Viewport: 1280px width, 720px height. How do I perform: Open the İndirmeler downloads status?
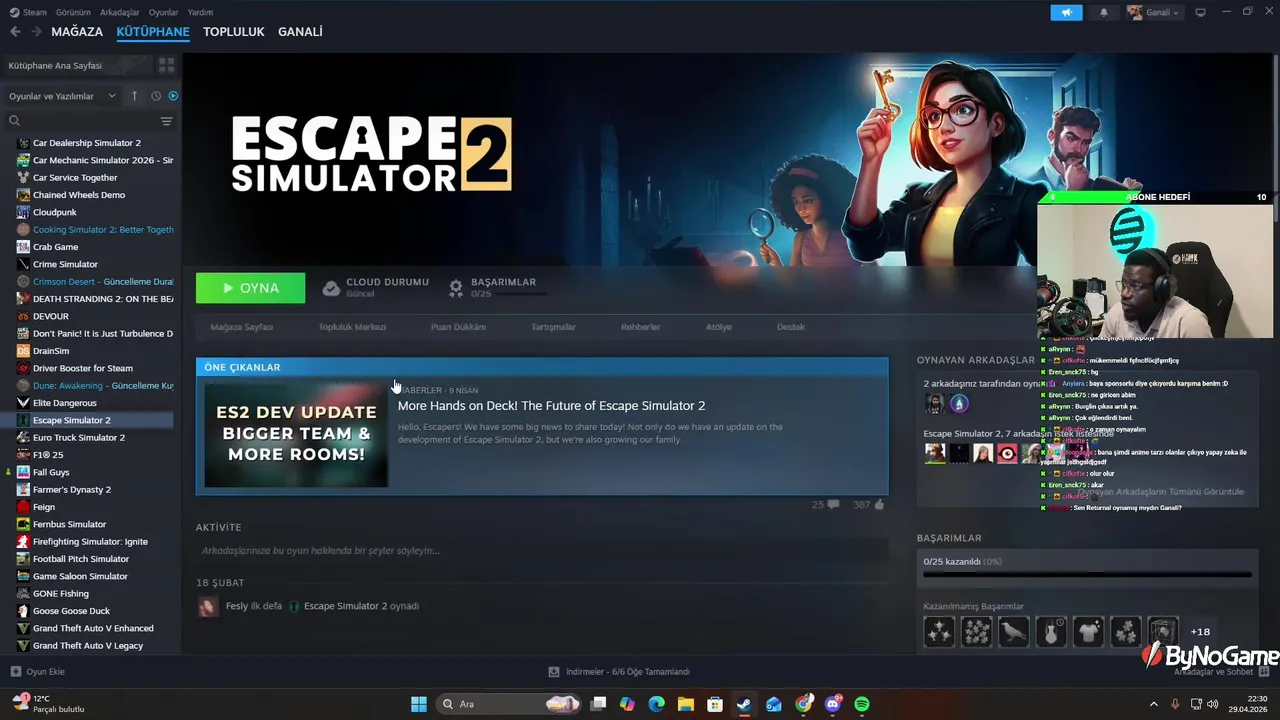point(619,672)
